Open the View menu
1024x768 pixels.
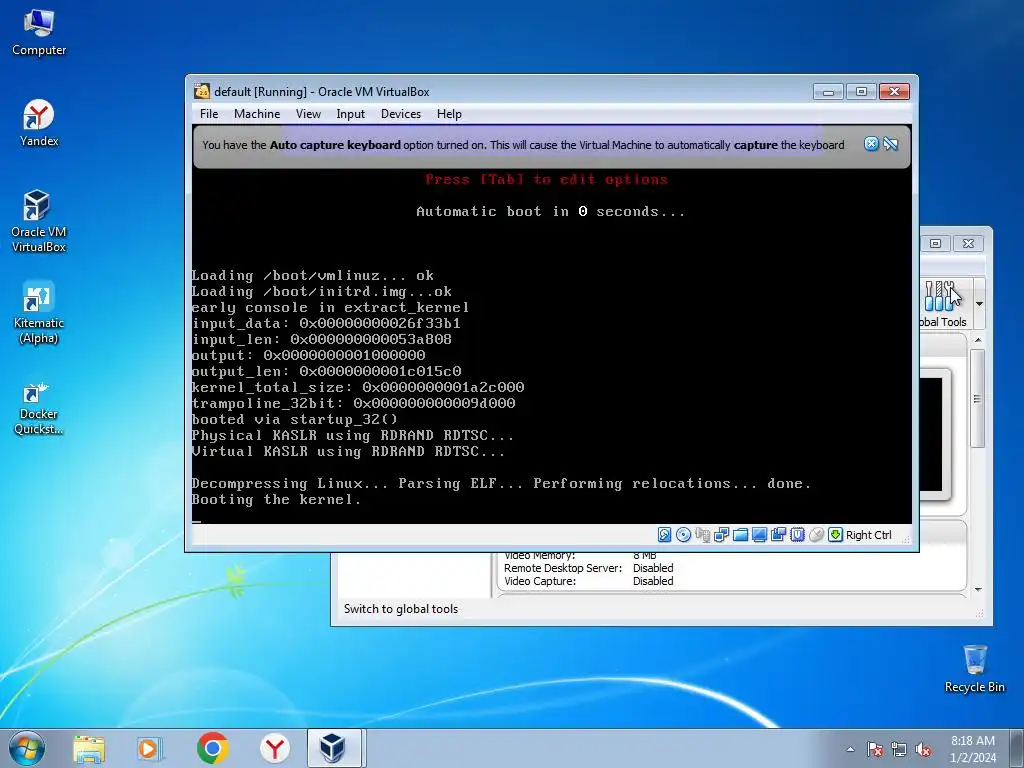[308, 114]
